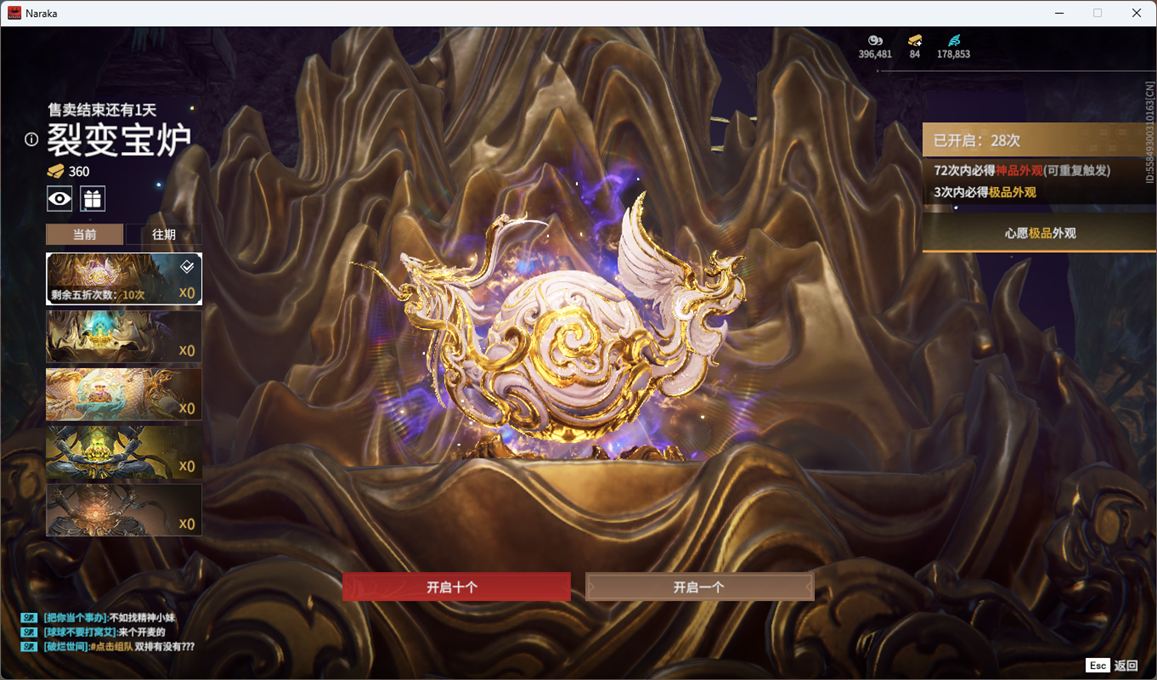Click the 3次内必得极品外观 text
This screenshot has width=1157, height=680.
click(985, 192)
